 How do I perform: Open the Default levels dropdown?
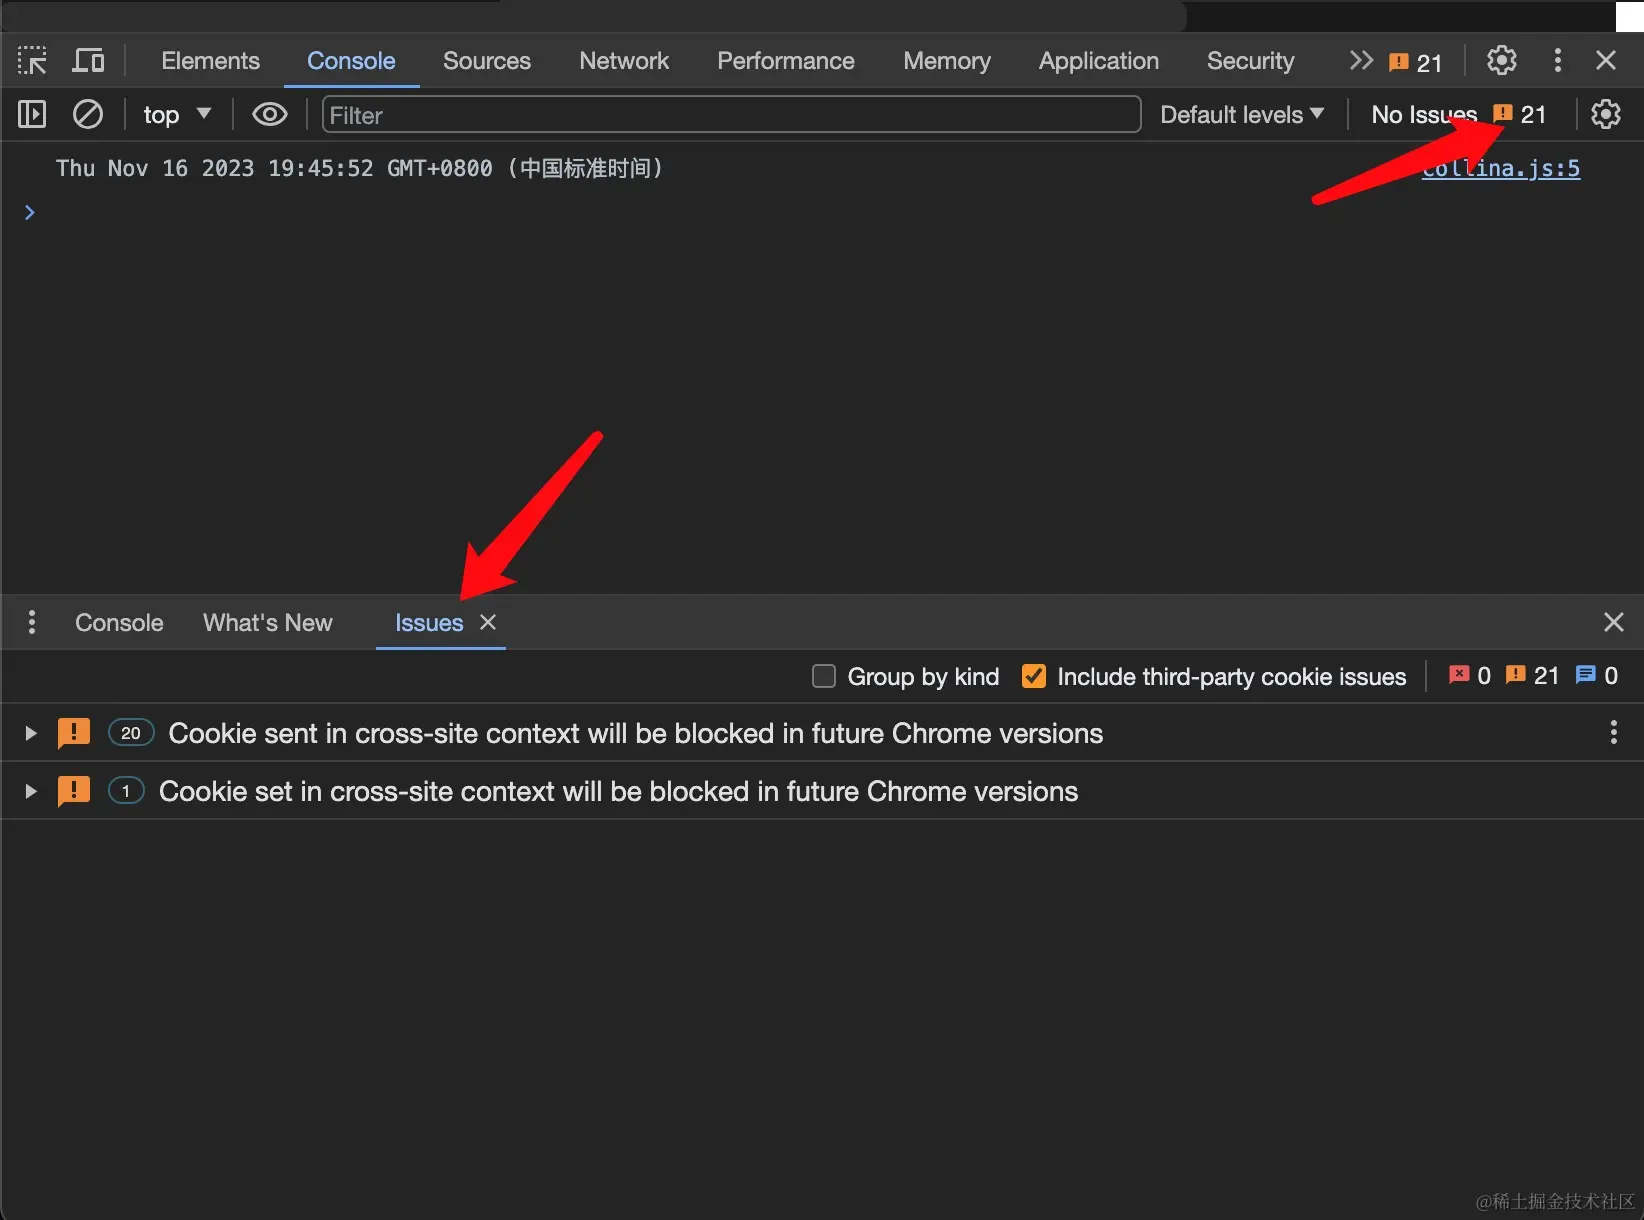point(1242,114)
